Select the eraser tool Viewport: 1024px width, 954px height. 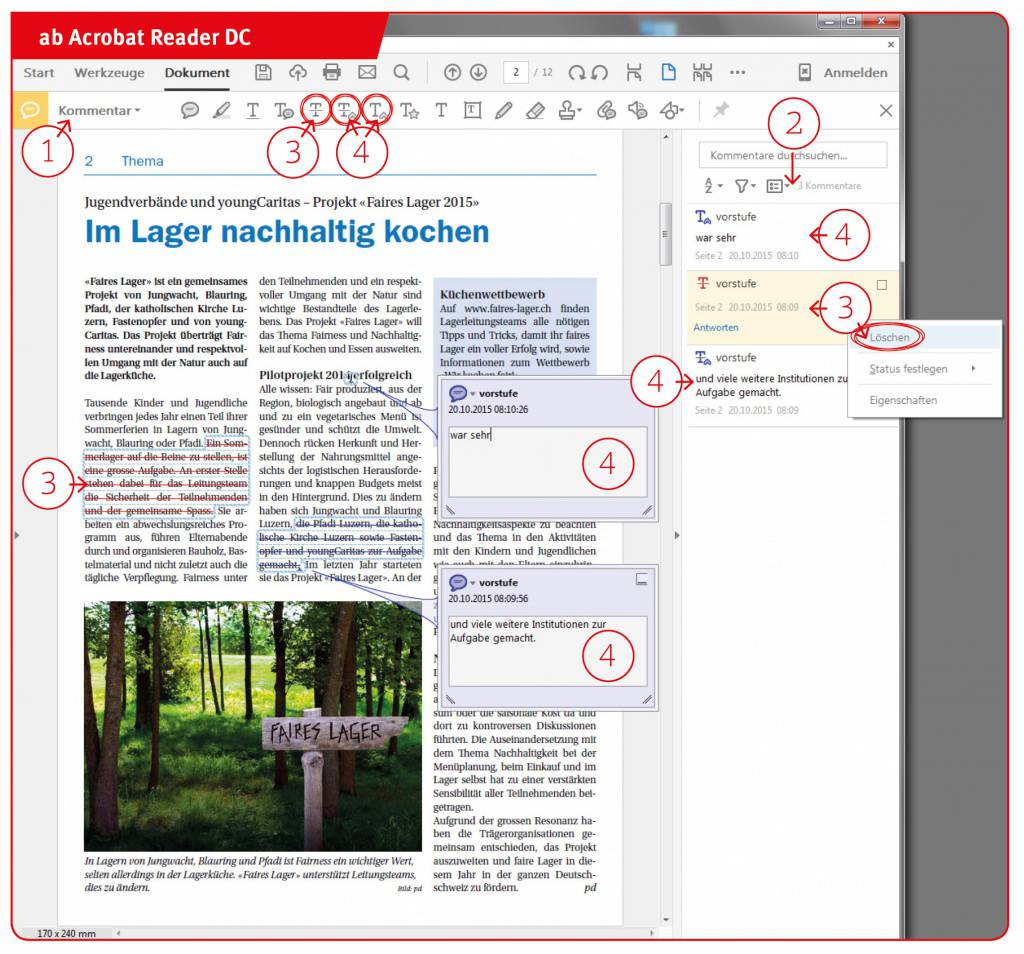click(x=535, y=110)
